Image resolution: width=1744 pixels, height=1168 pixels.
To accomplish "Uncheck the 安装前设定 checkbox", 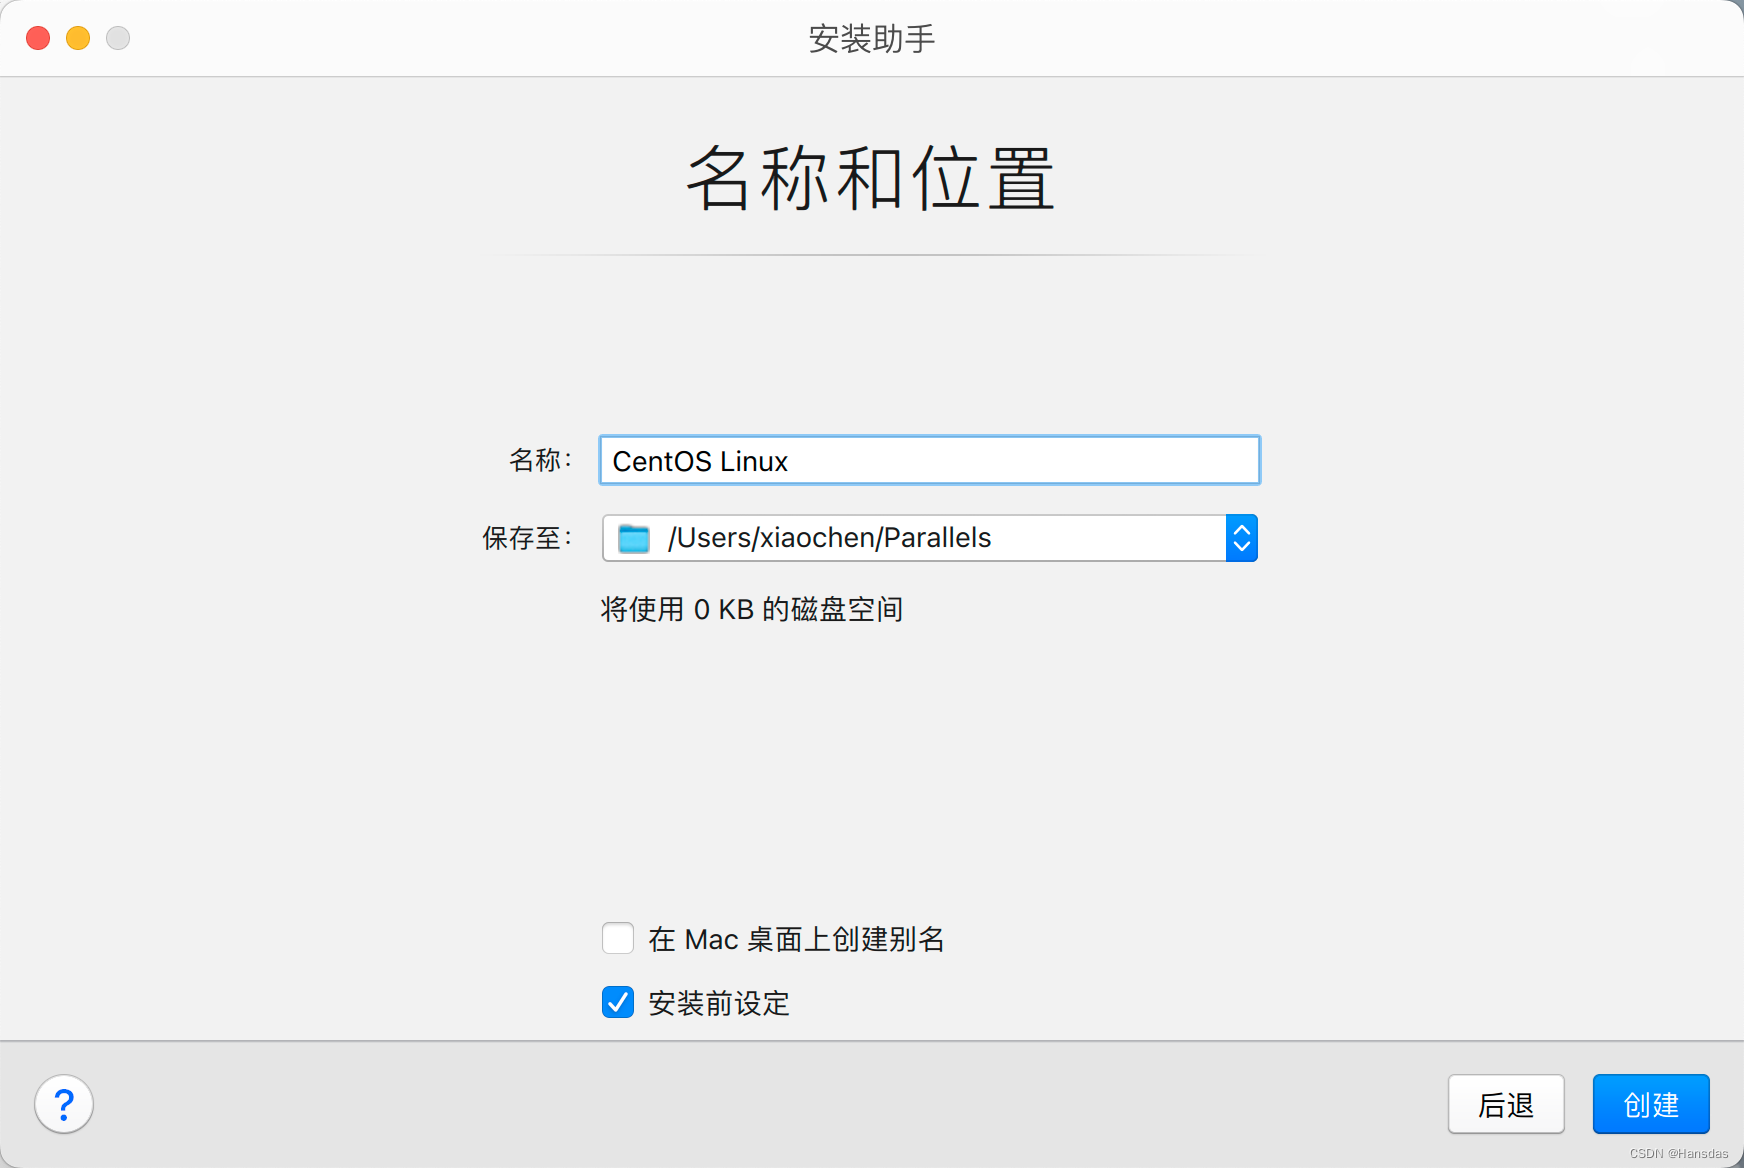I will pos(618,1002).
